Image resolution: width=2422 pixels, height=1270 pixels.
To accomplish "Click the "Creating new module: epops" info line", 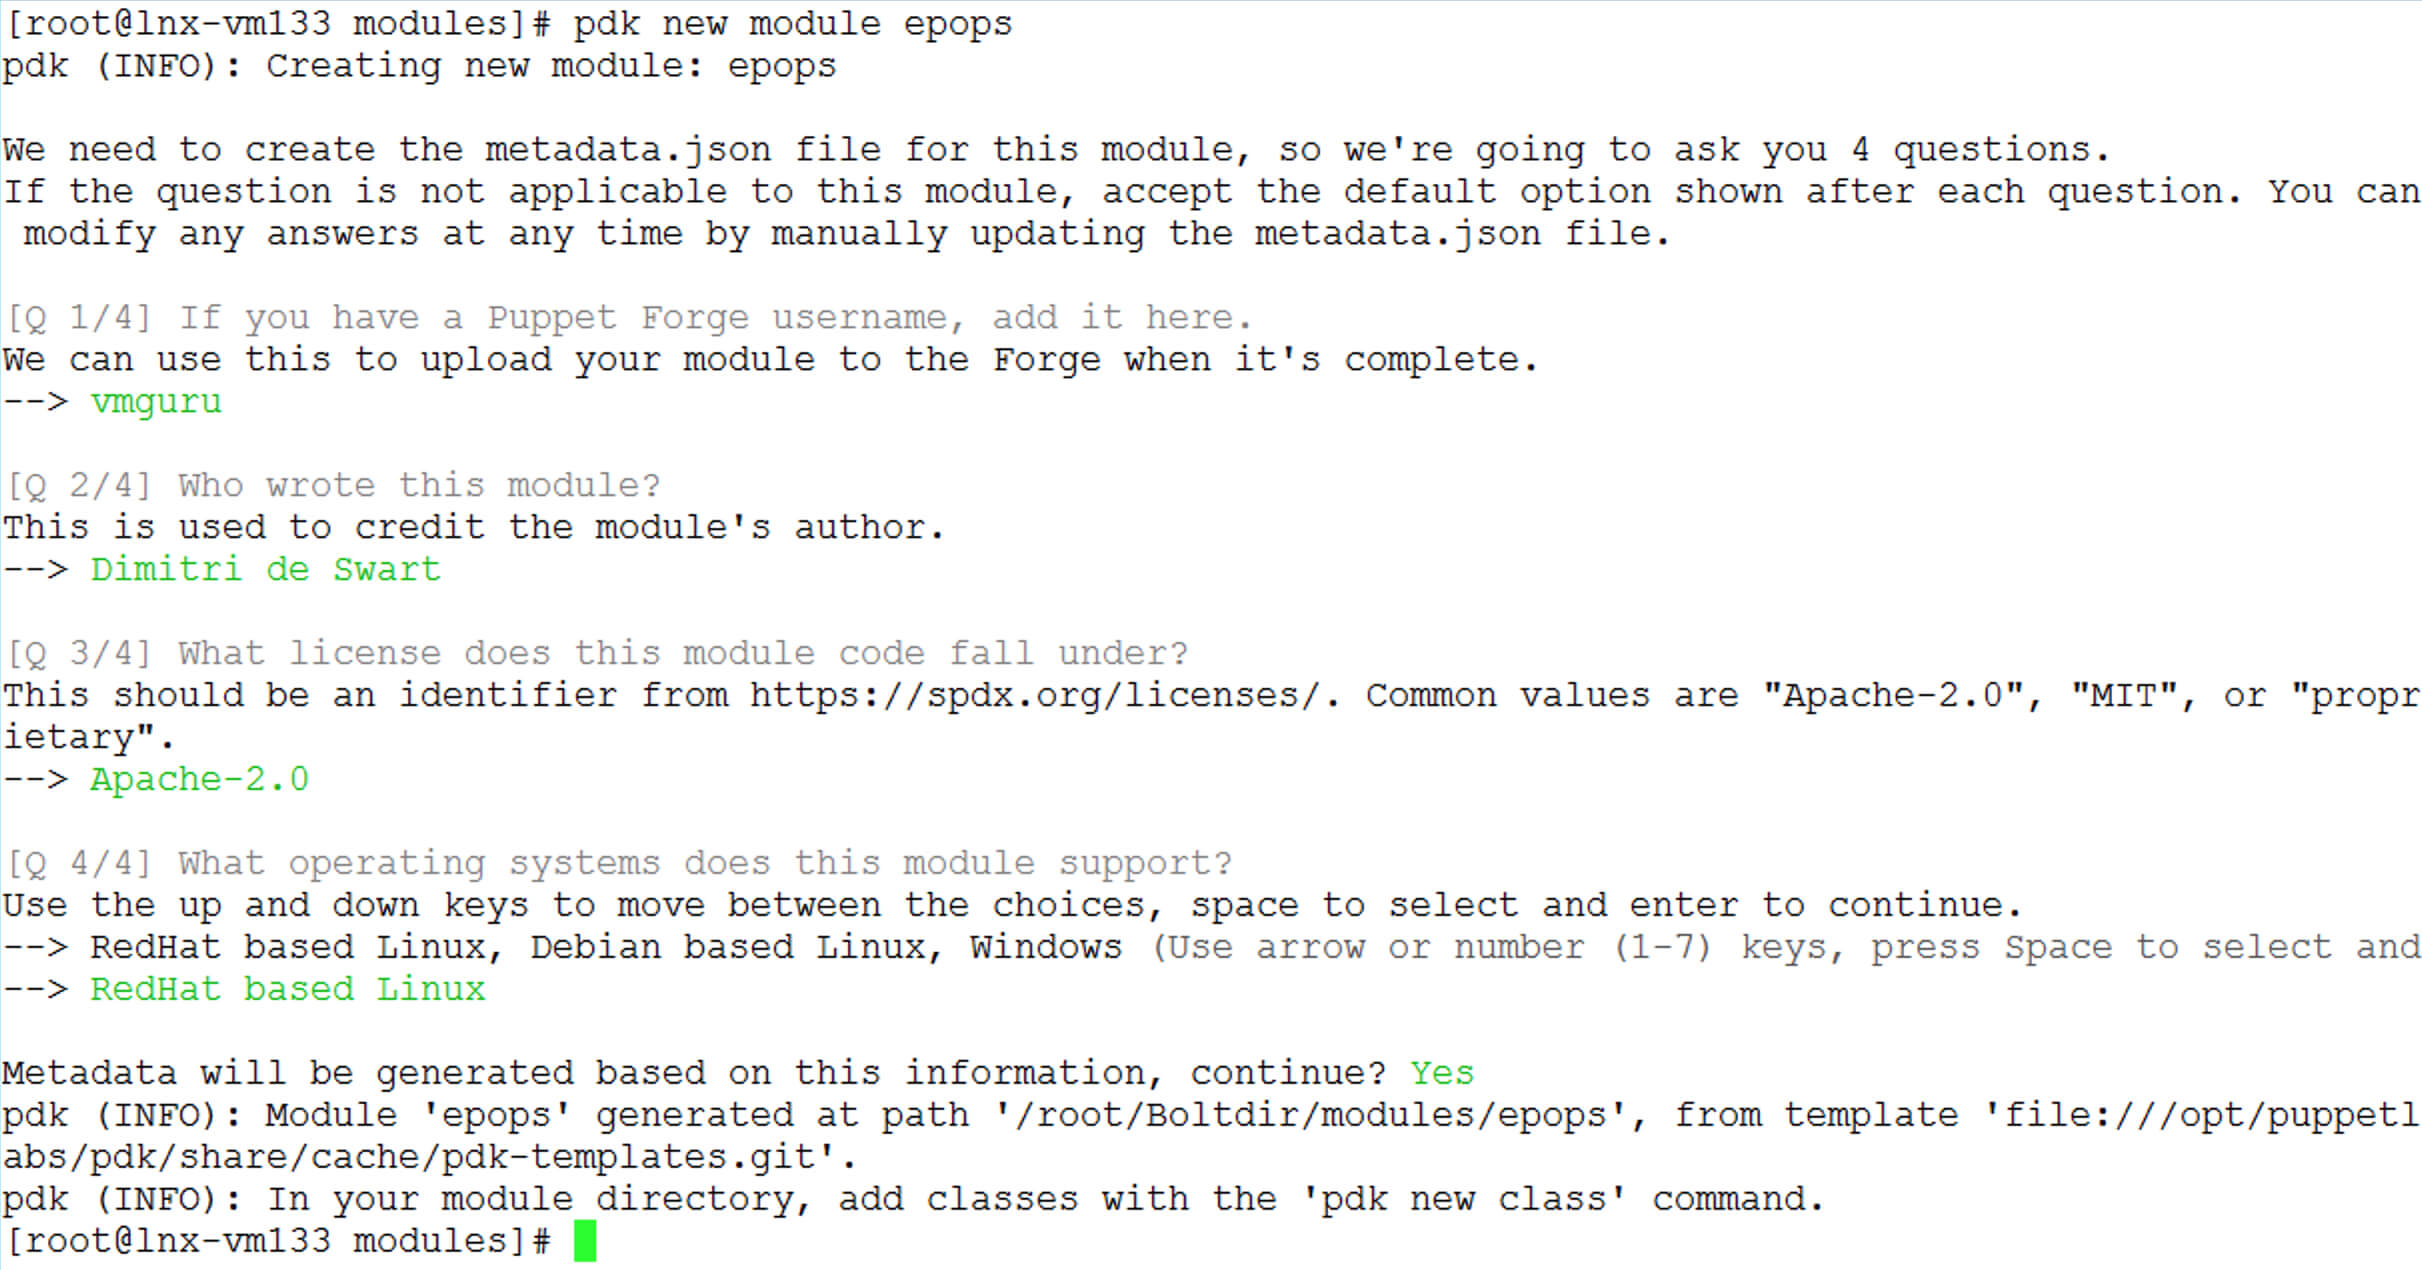I will coord(550,66).
